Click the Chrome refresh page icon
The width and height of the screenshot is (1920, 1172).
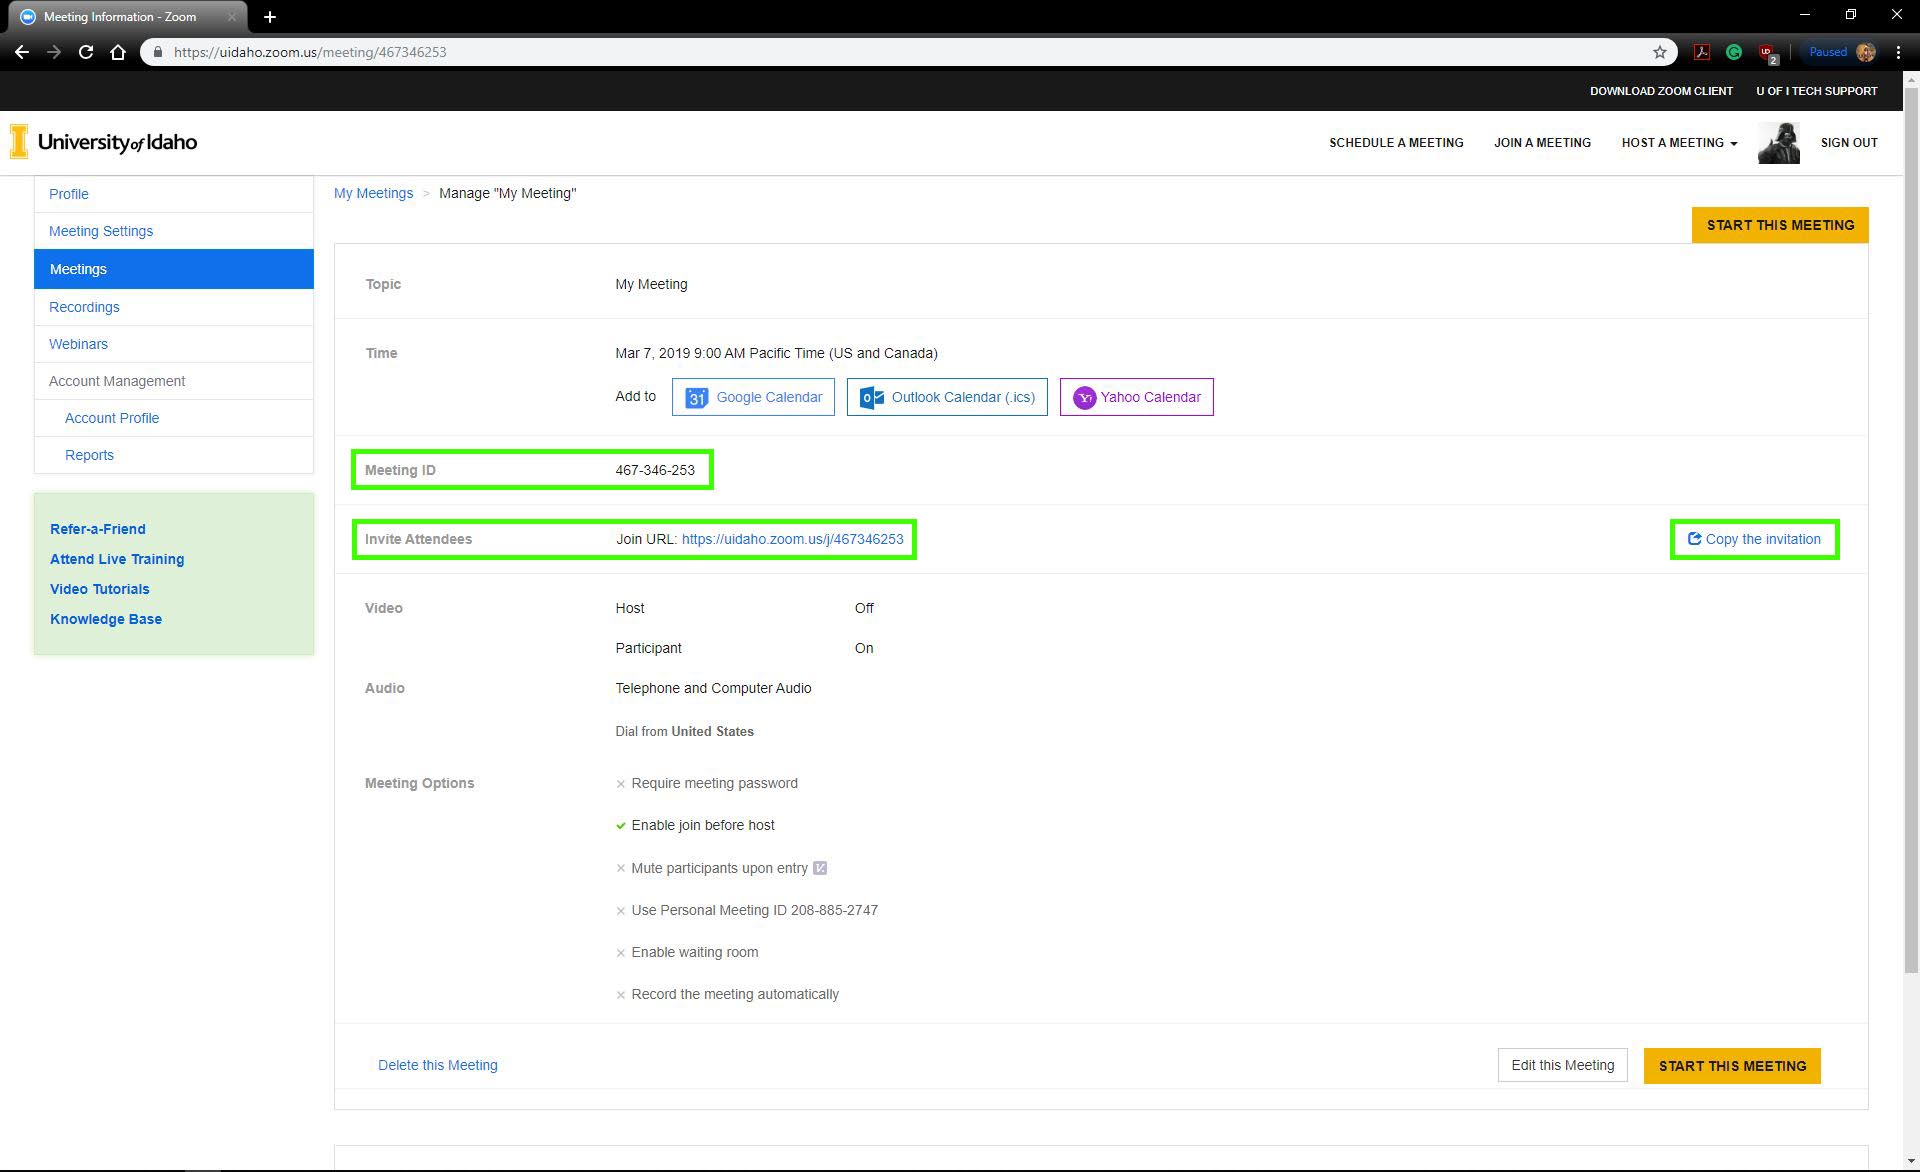(85, 52)
